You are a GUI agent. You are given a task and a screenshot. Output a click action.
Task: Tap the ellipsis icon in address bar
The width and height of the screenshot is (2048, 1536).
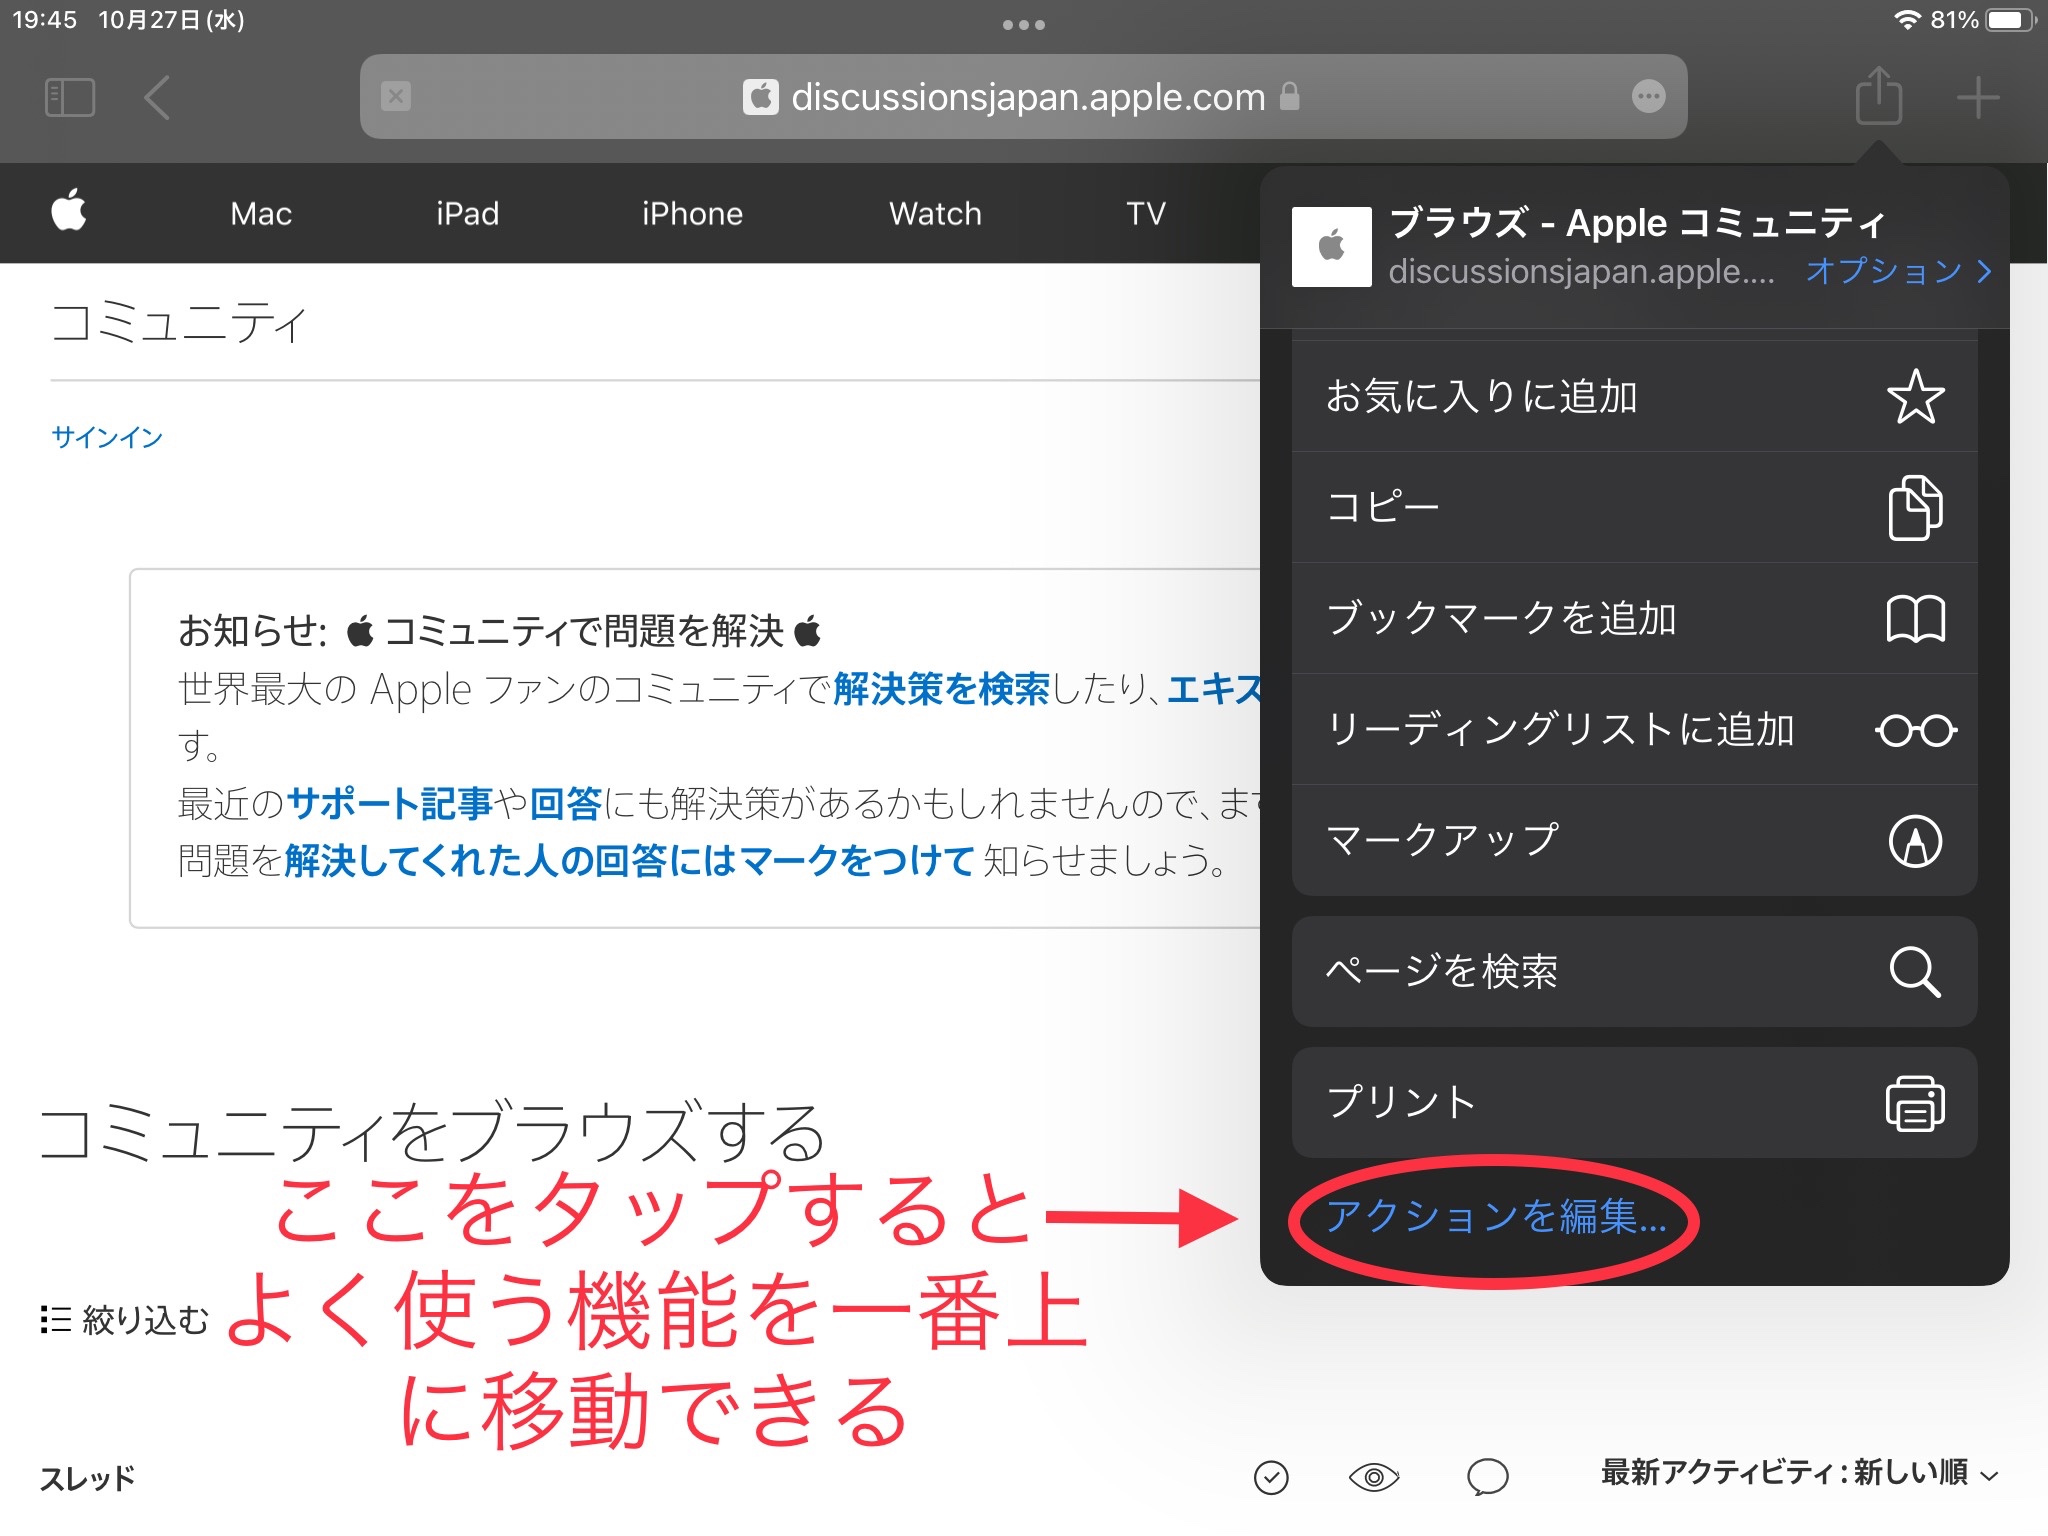point(1648,97)
